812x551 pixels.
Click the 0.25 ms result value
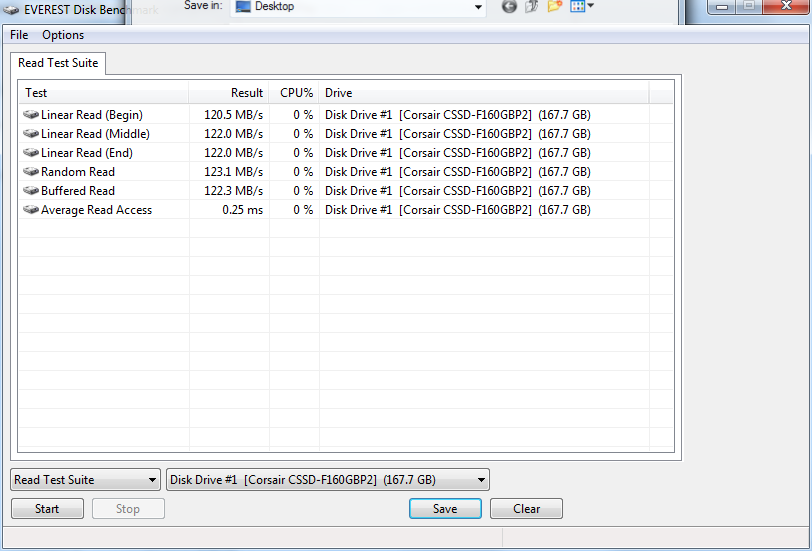[x=242, y=210]
